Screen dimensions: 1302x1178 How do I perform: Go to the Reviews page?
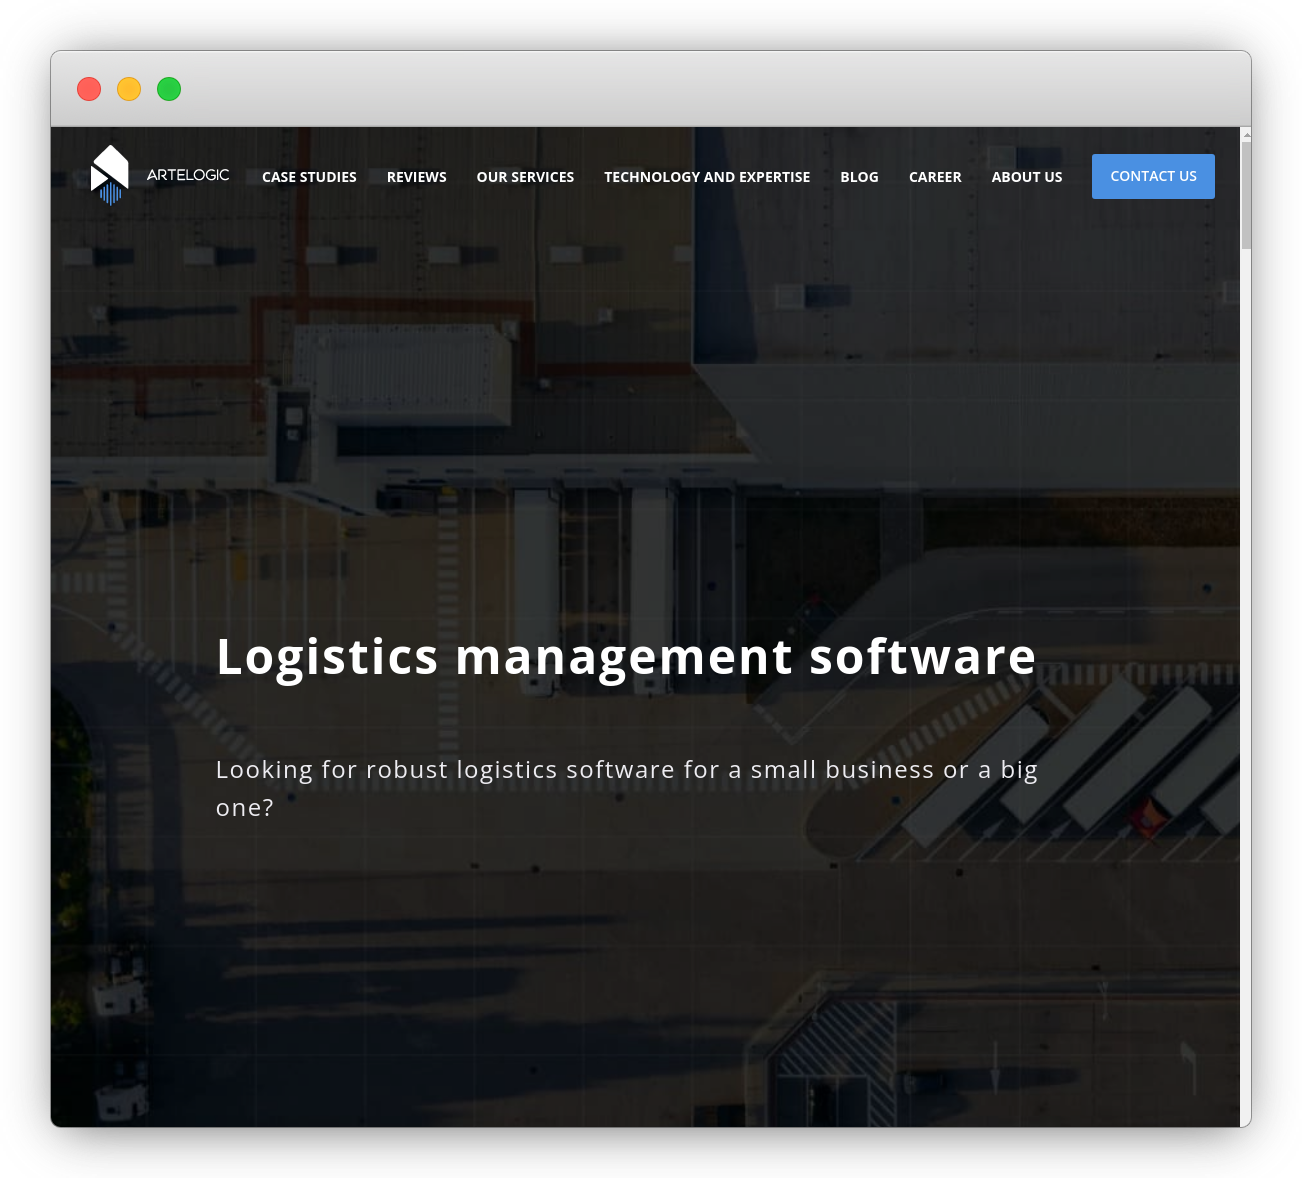click(417, 177)
